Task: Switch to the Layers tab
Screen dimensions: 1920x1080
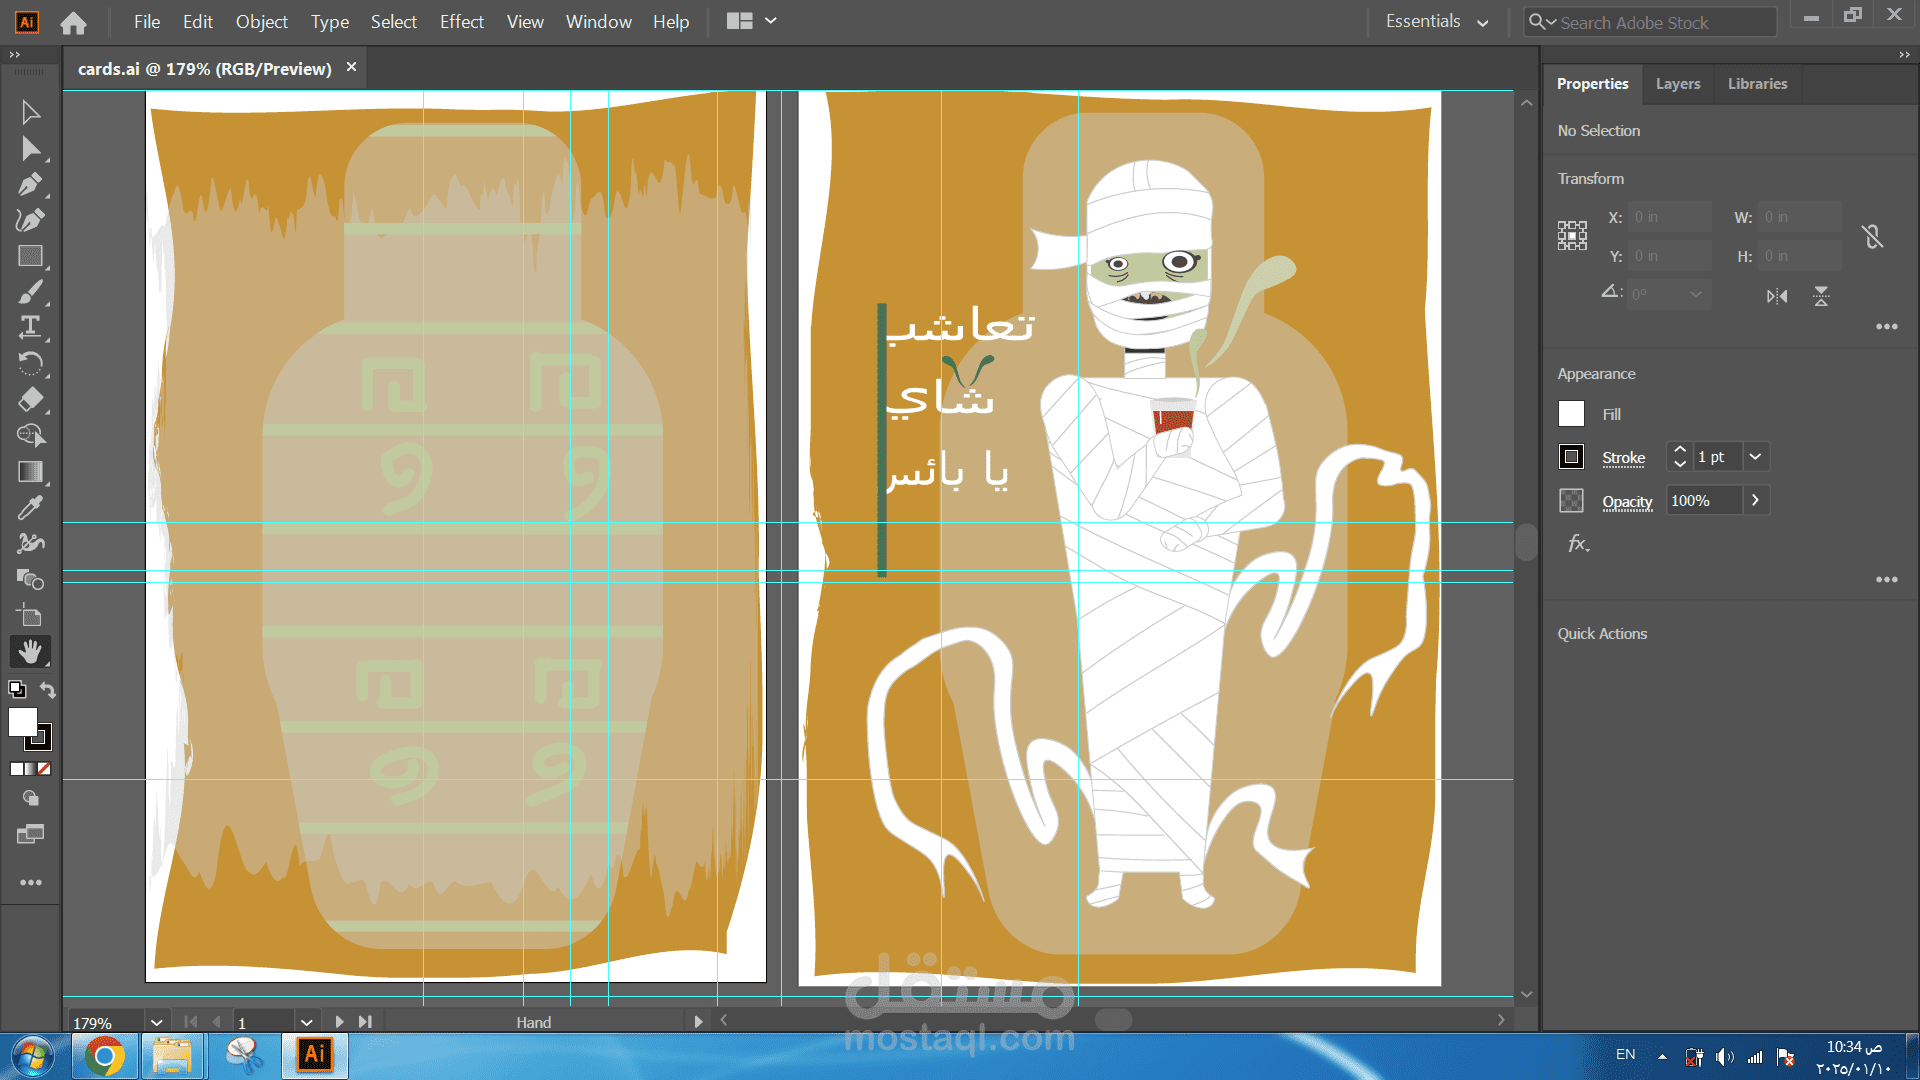Action: (x=1678, y=84)
